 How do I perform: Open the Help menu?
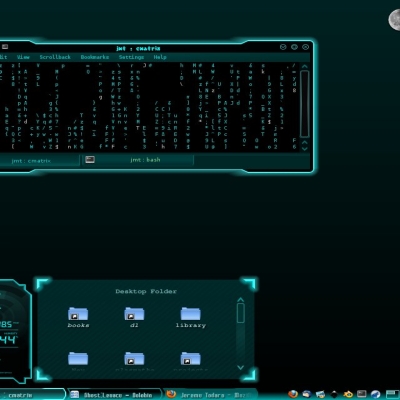pyautogui.click(x=160, y=57)
